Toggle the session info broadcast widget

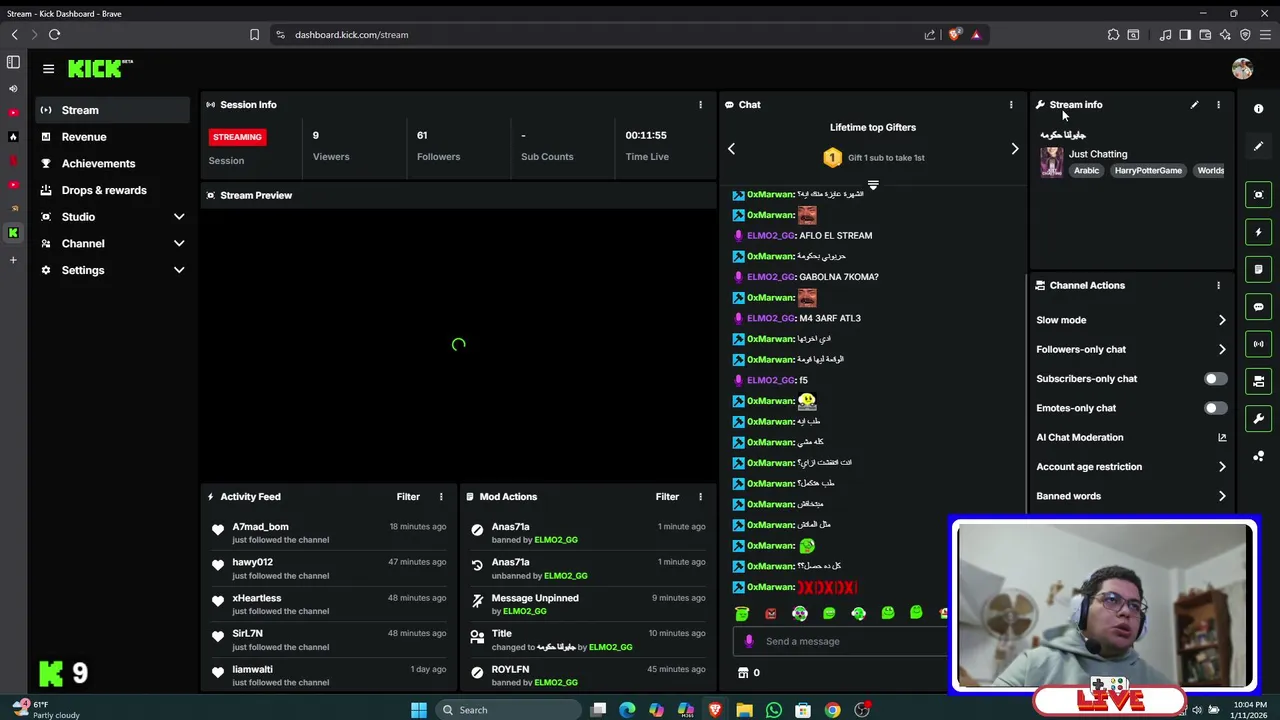1259,344
